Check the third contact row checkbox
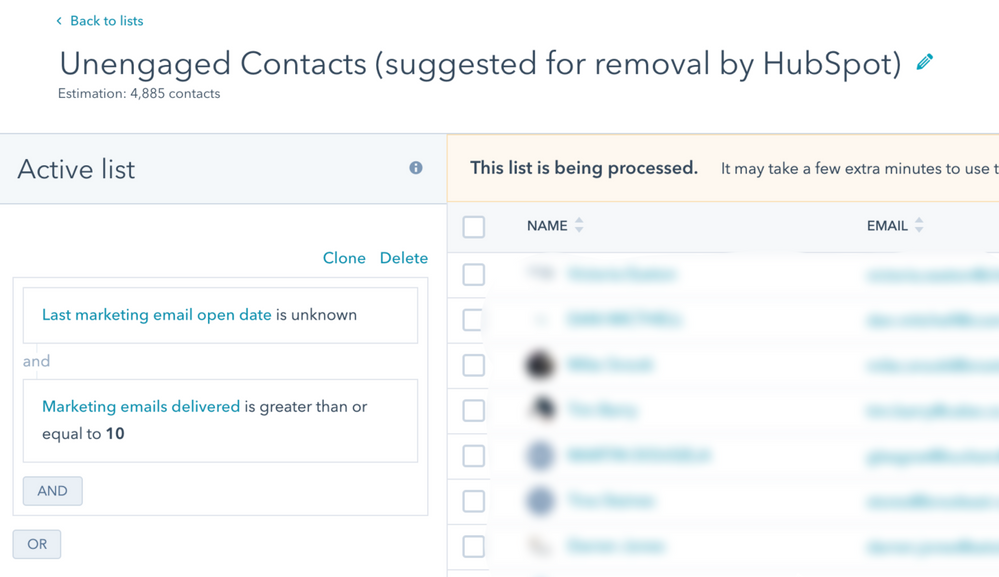 coord(473,366)
